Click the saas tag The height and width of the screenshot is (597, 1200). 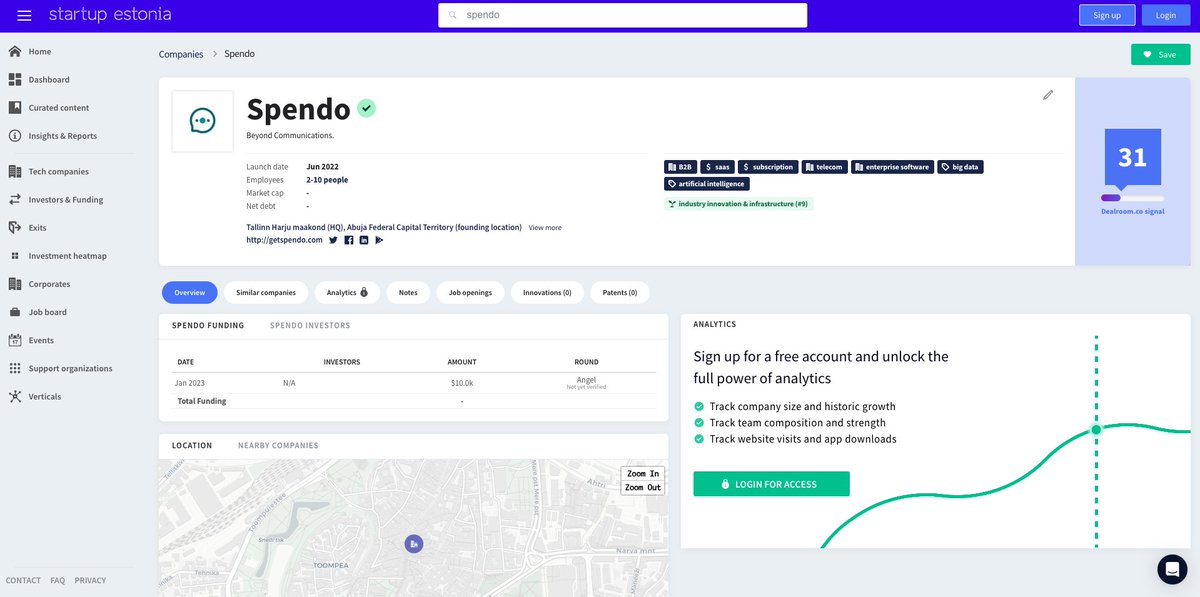[x=718, y=167]
